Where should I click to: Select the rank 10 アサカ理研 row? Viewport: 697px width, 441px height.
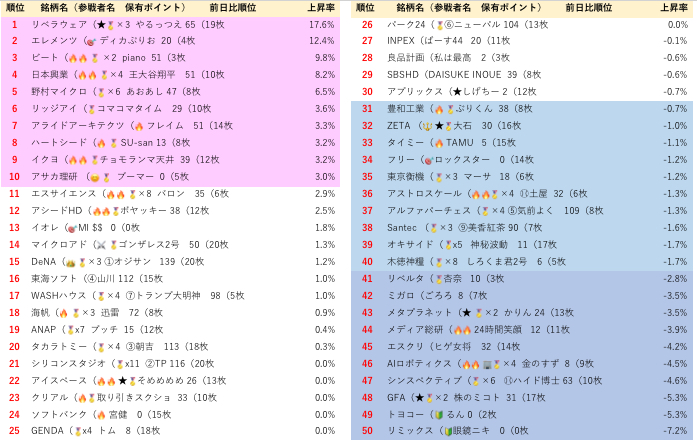tap(171, 176)
